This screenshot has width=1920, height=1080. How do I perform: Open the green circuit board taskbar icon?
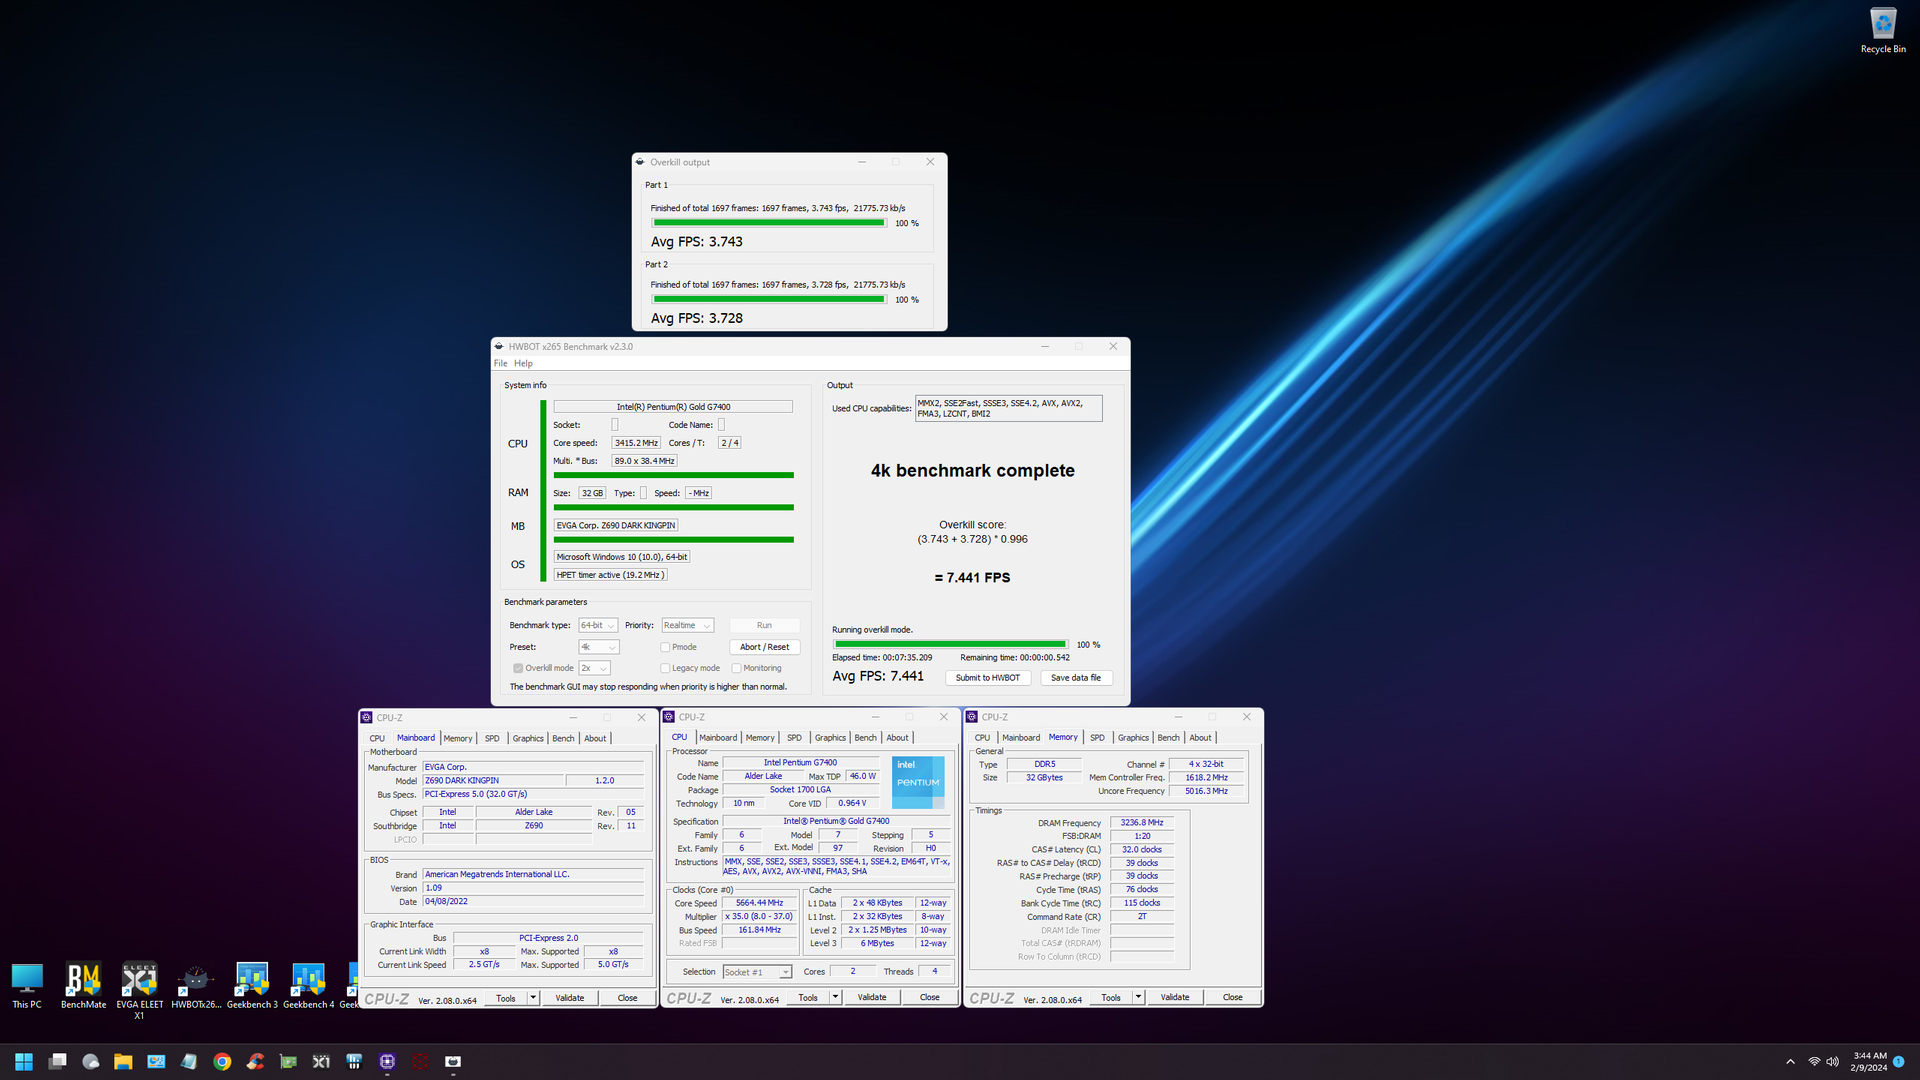(x=288, y=1061)
